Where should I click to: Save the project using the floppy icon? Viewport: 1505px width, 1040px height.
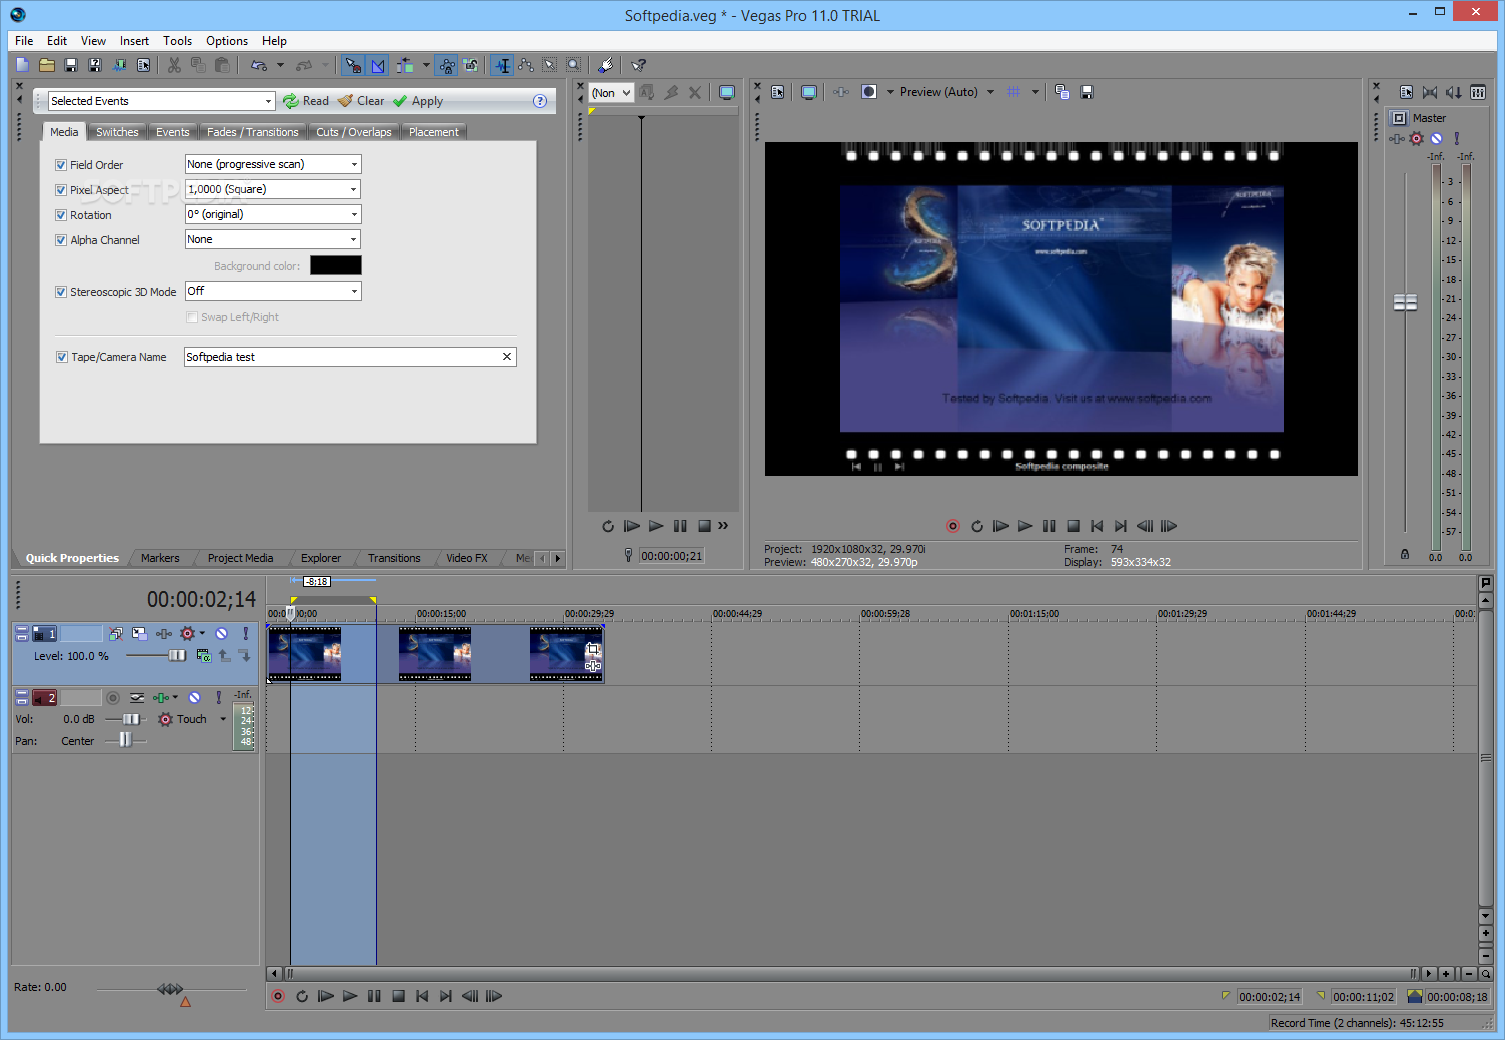click(x=71, y=65)
